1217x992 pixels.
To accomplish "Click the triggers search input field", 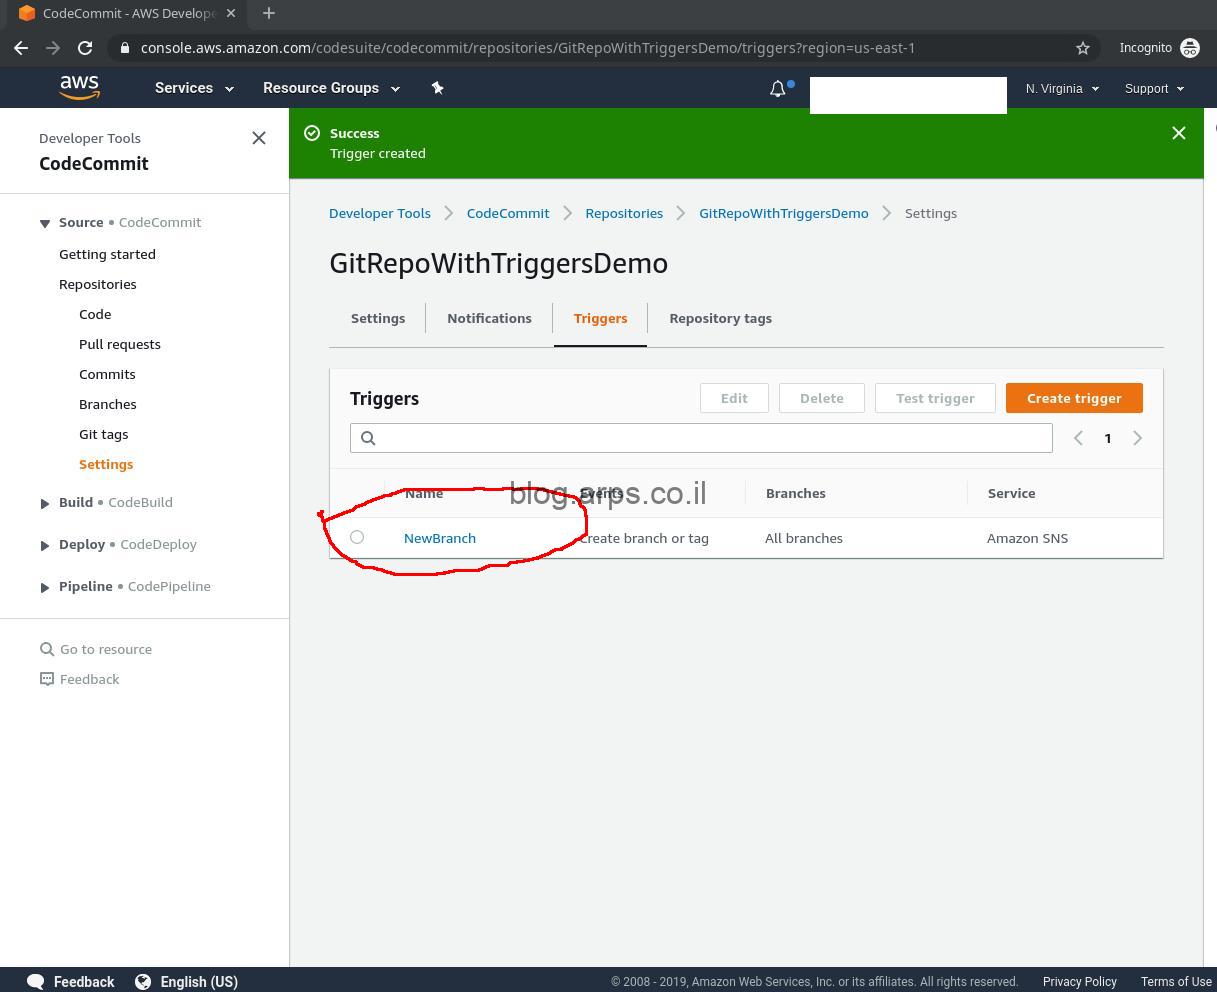I will coord(701,438).
